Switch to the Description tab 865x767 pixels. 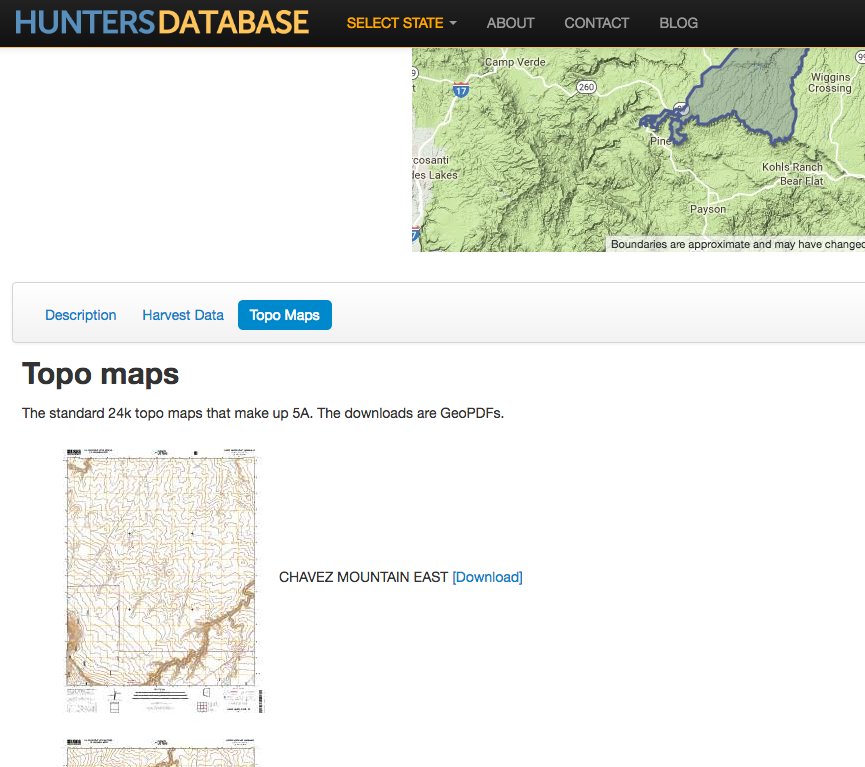click(x=80, y=315)
